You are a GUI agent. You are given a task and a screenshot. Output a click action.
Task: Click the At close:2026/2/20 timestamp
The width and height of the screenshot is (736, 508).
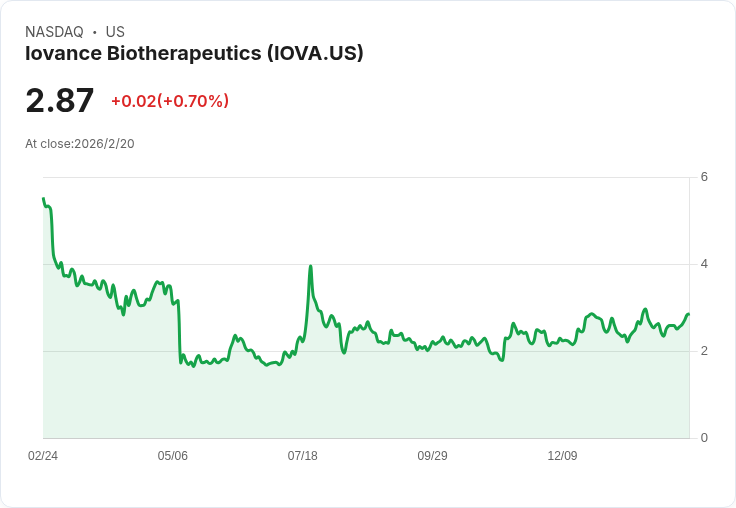click(80, 144)
